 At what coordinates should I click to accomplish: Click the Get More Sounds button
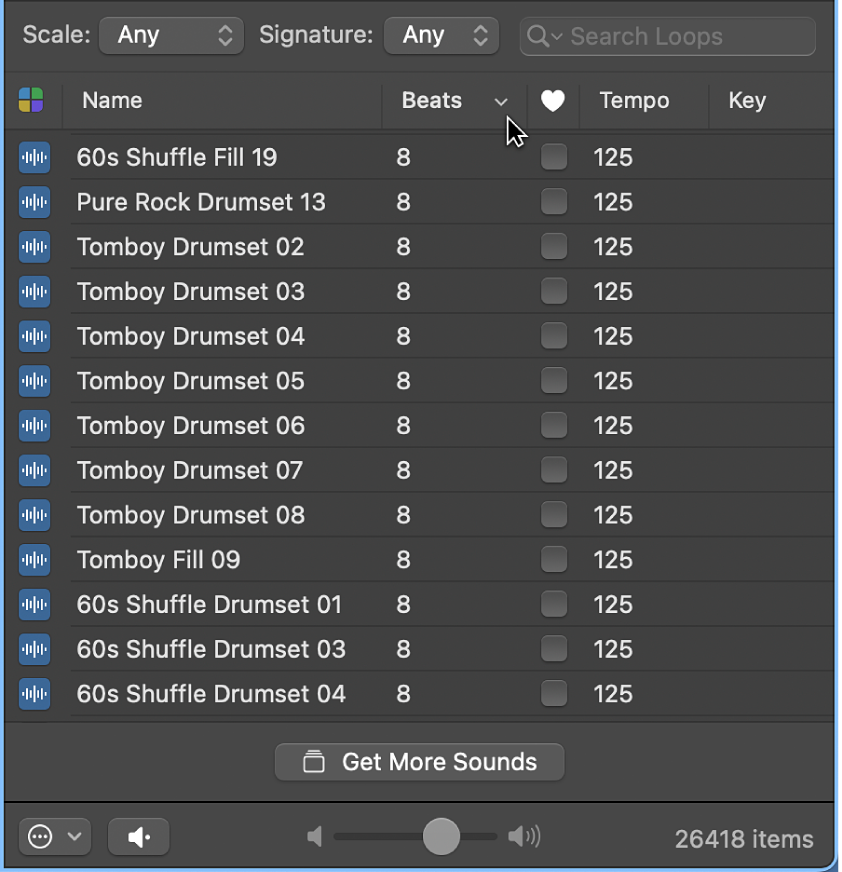(419, 761)
